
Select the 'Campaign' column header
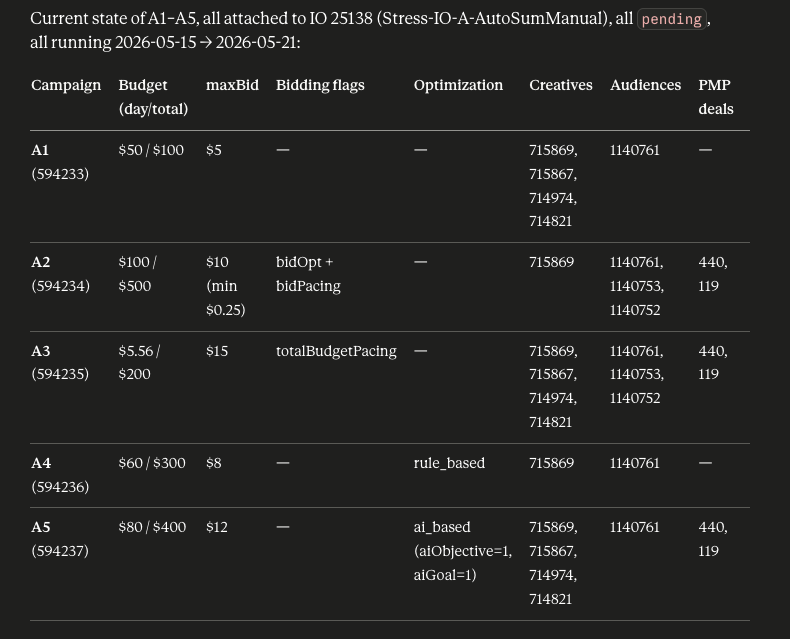[x=66, y=85]
